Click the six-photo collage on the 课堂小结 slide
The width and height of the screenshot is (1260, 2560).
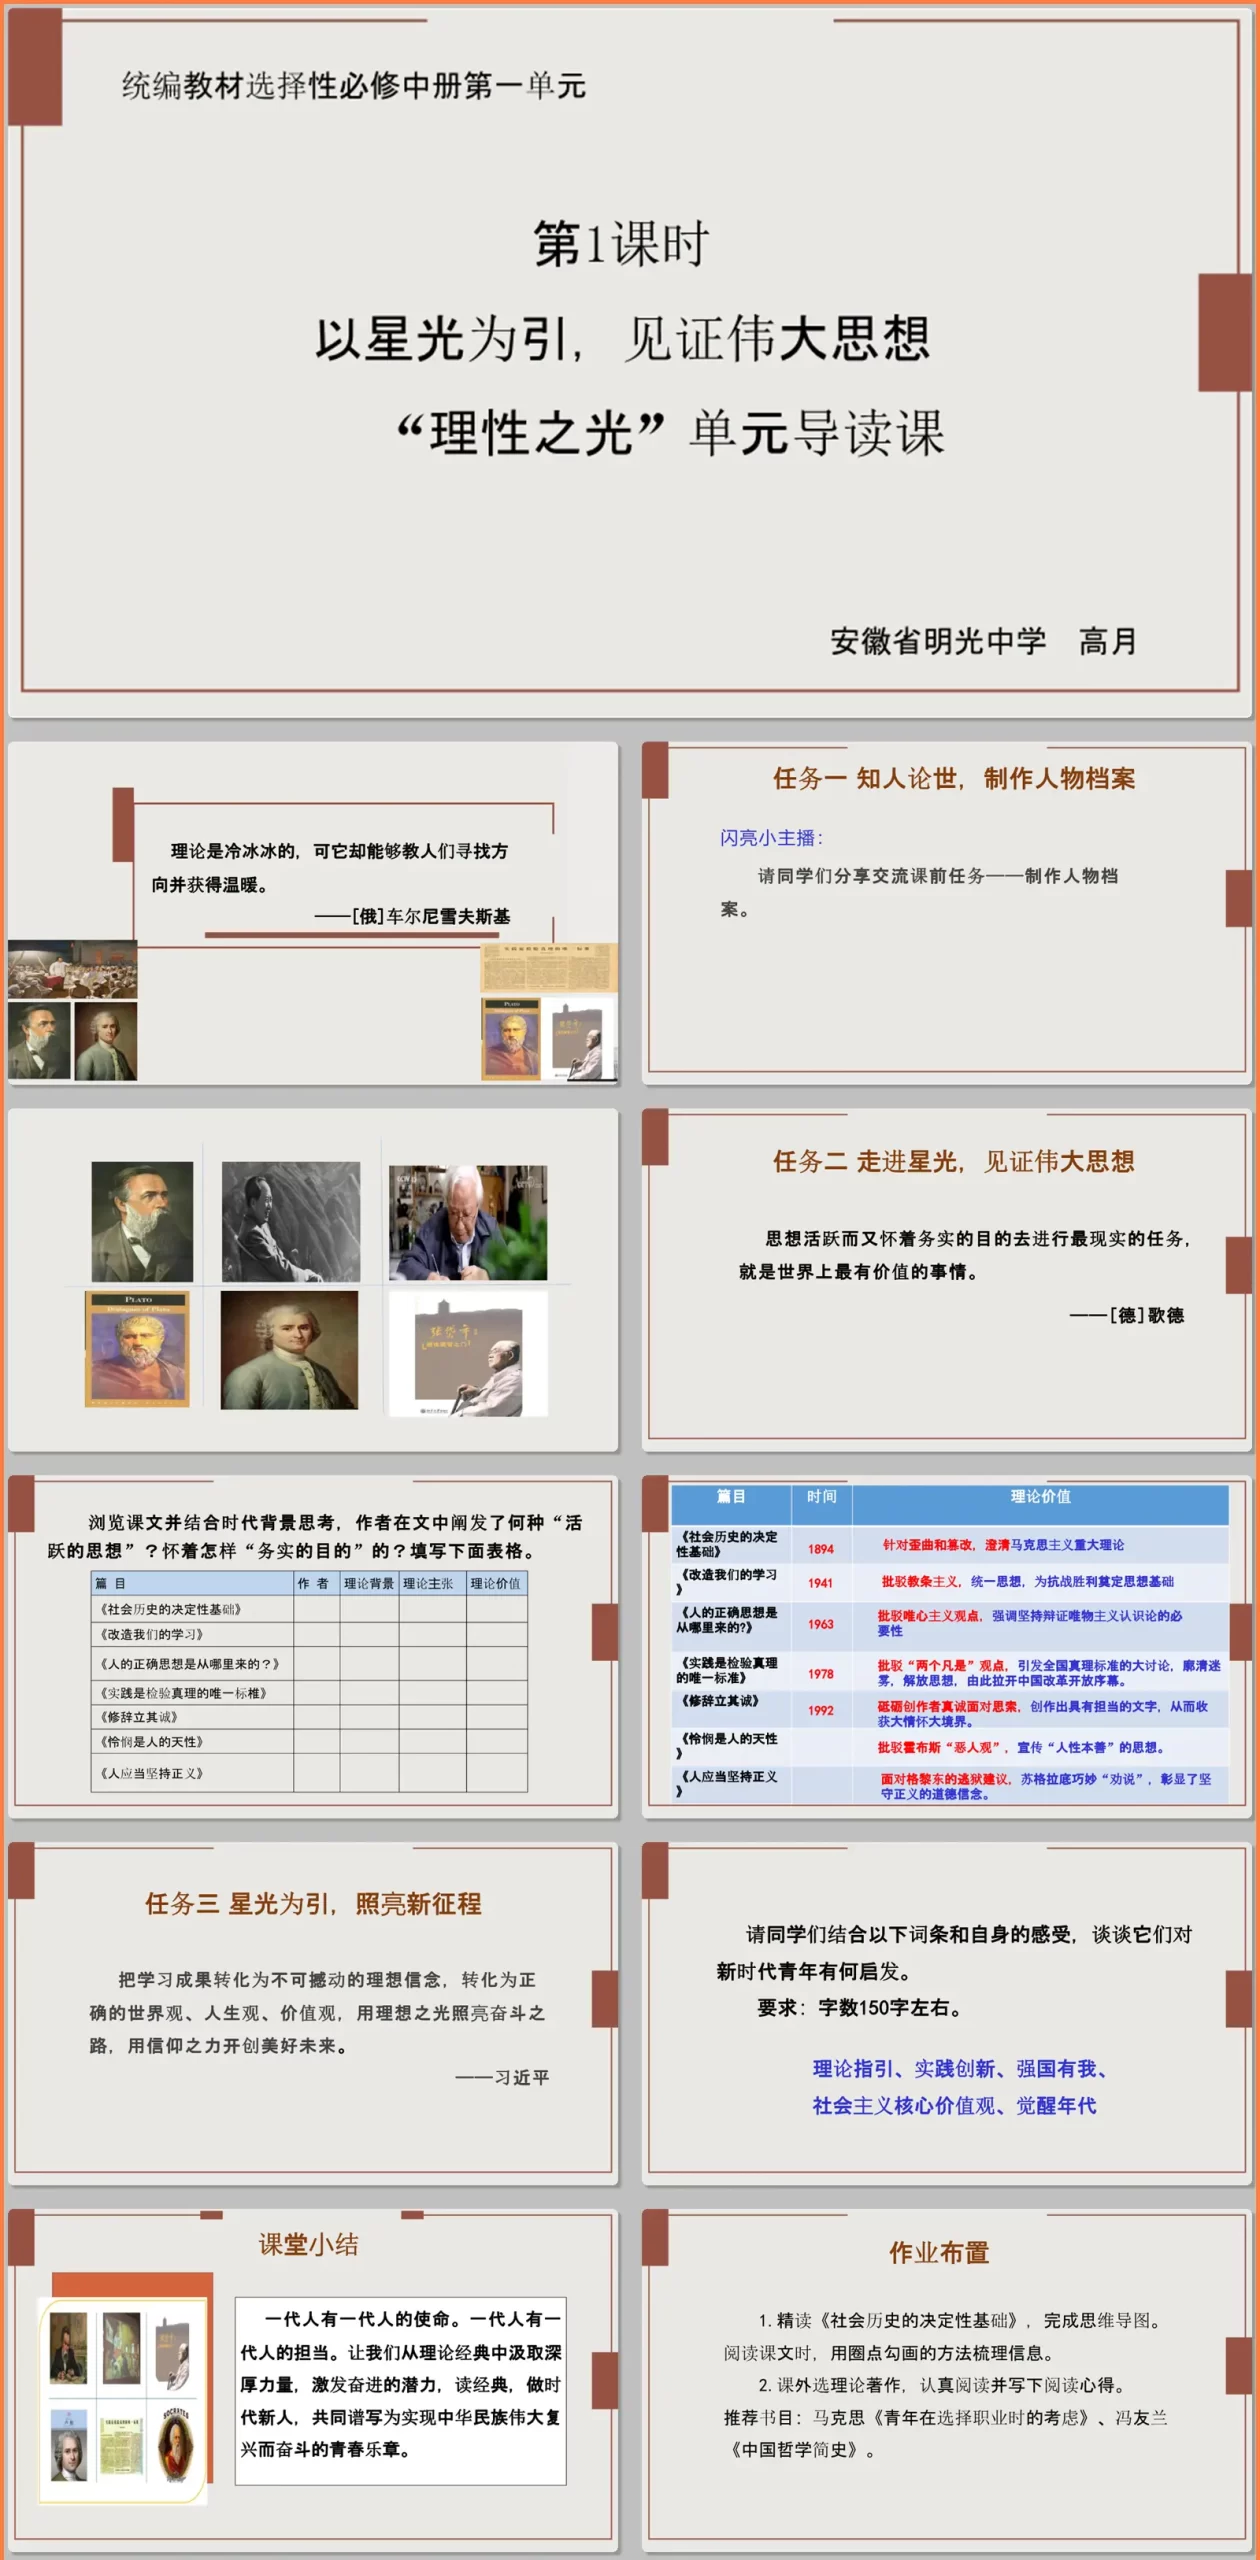coord(123,2400)
